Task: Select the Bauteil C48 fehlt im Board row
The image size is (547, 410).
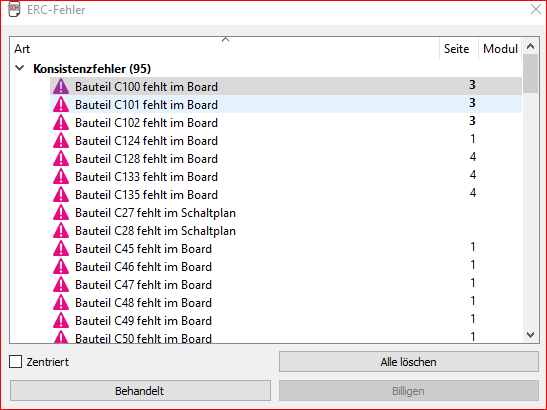Action: [x=286, y=303]
